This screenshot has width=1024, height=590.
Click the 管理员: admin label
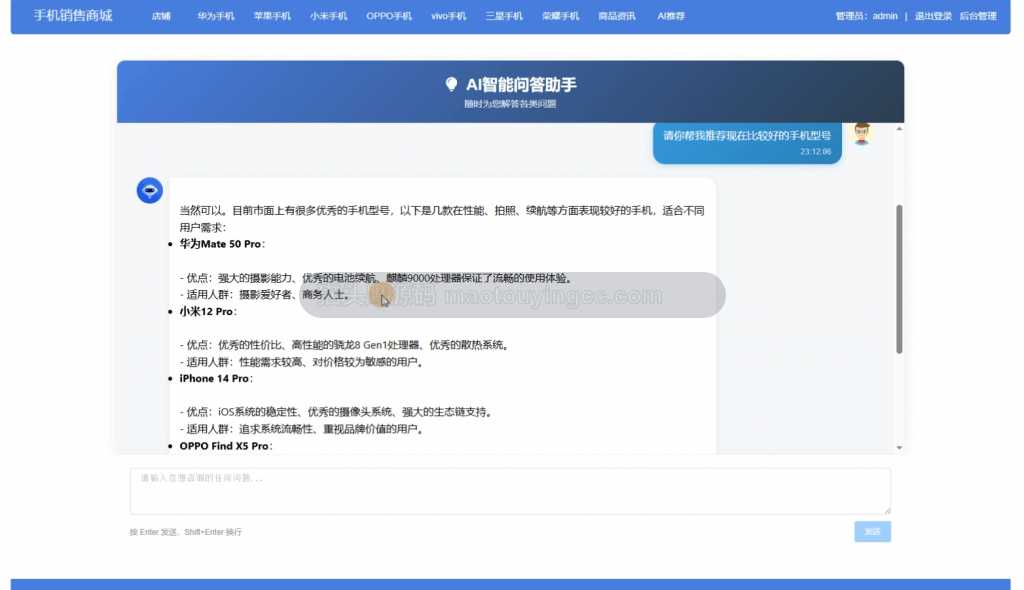coord(867,16)
